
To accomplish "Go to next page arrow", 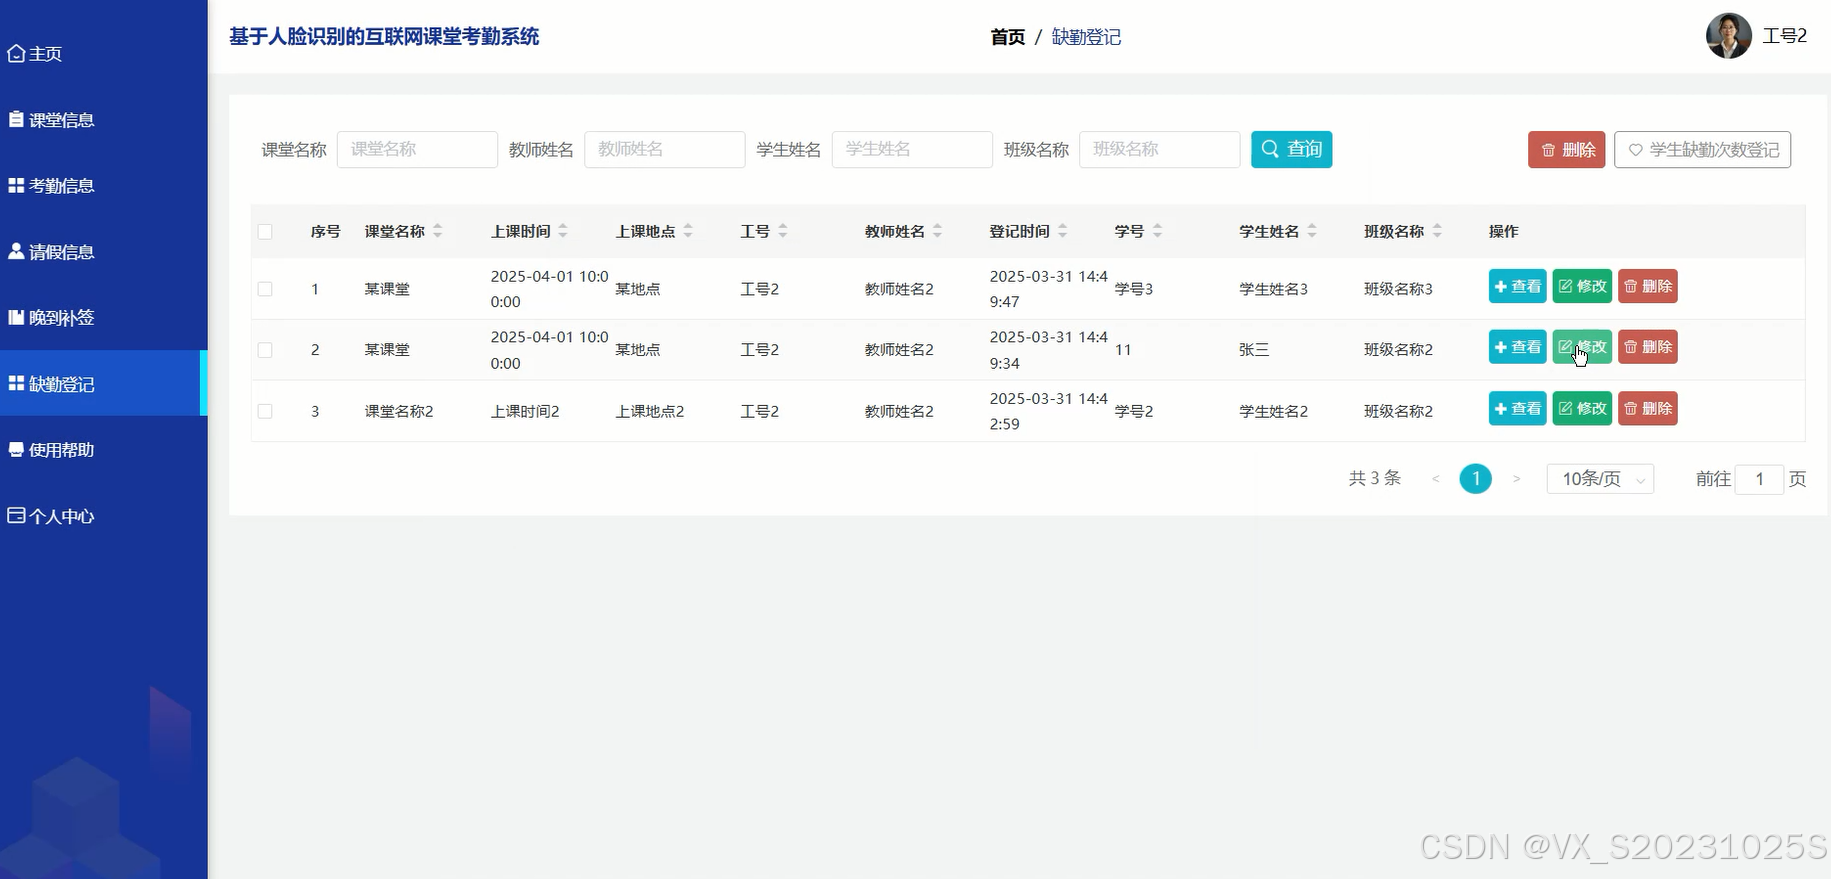I will (x=1516, y=479).
